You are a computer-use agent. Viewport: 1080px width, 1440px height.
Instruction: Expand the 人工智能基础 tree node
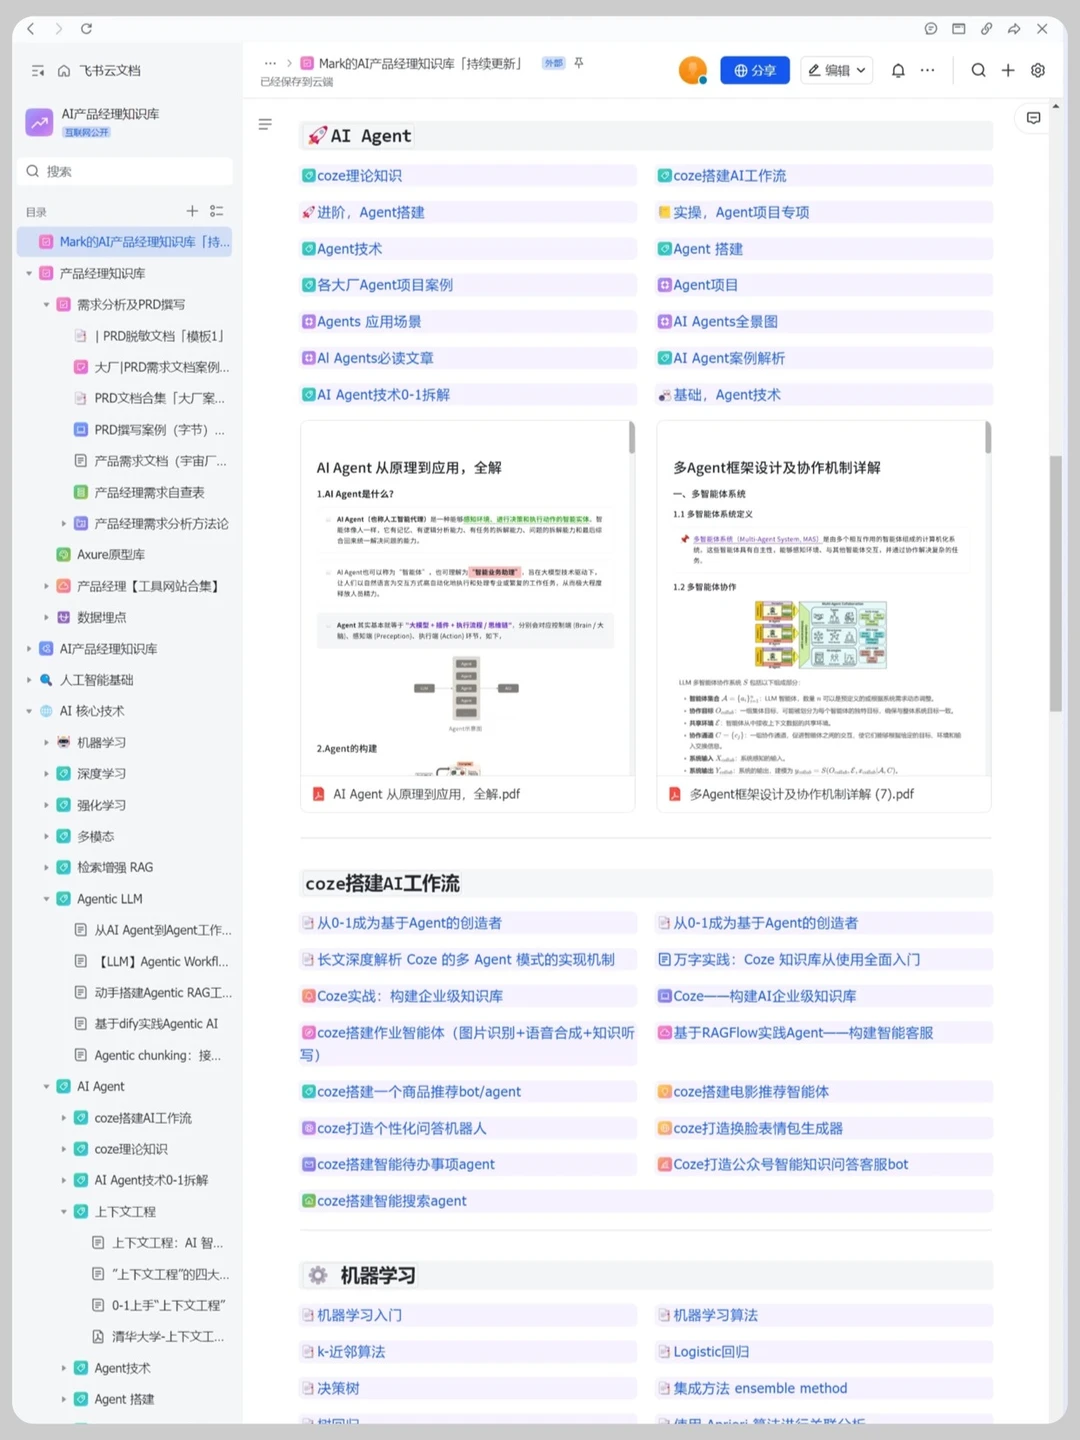[x=29, y=680]
